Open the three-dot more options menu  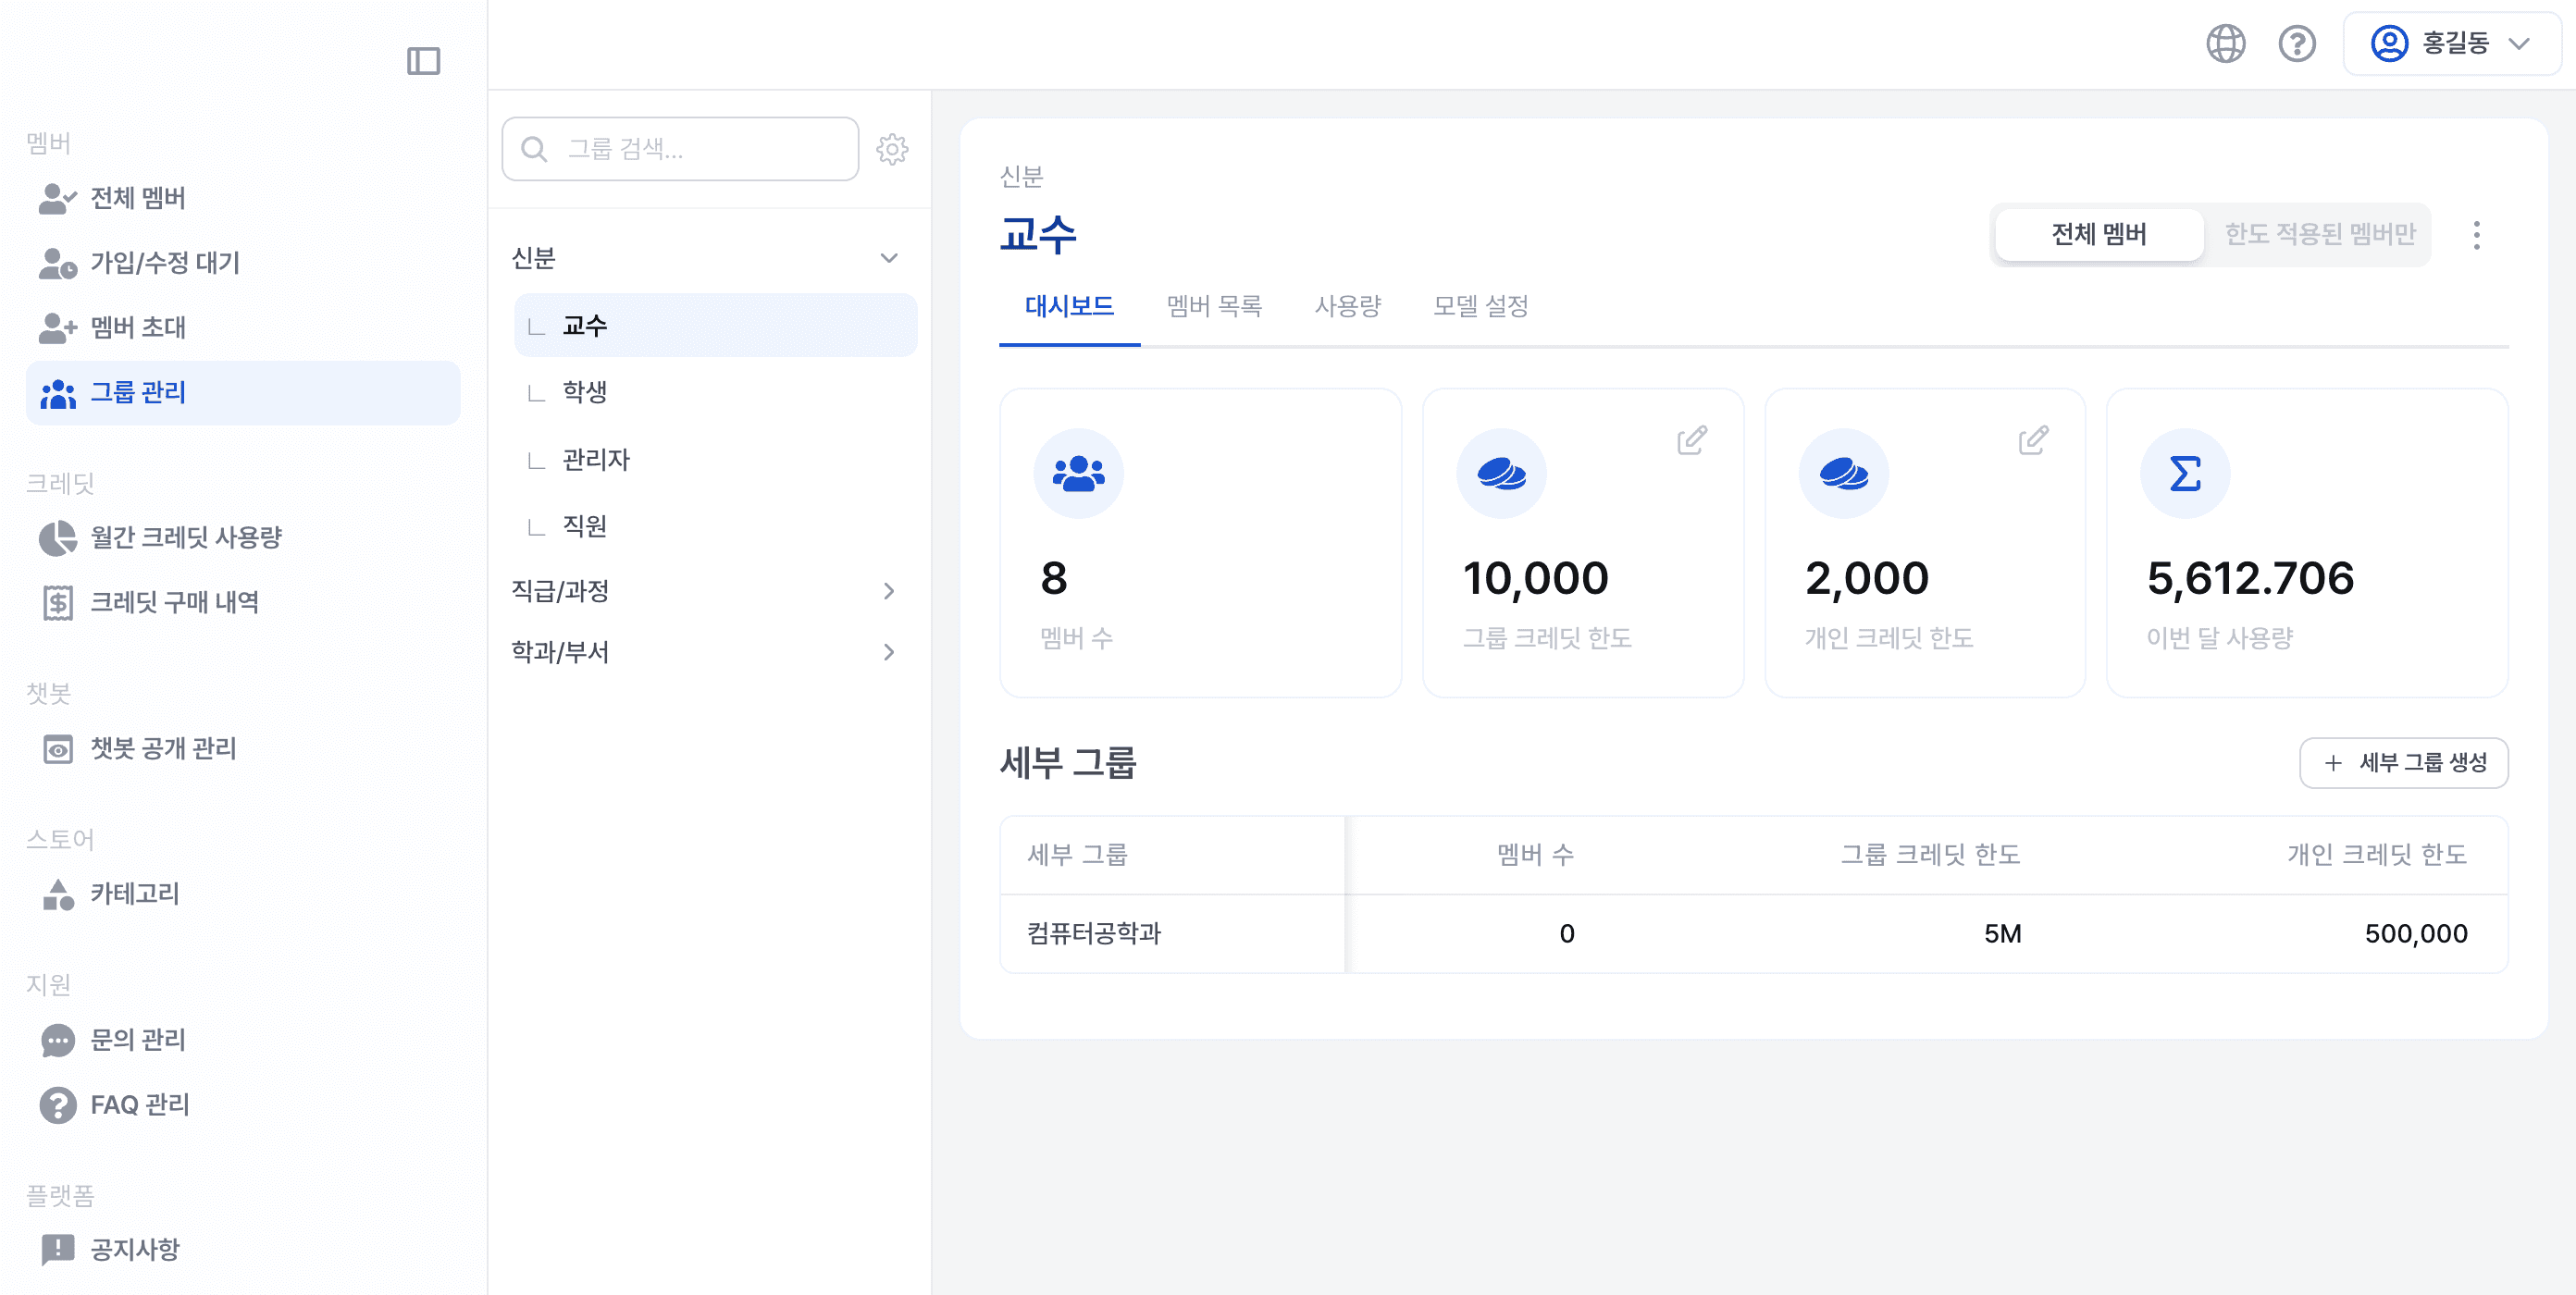pyautogui.click(x=2476, y=235)
